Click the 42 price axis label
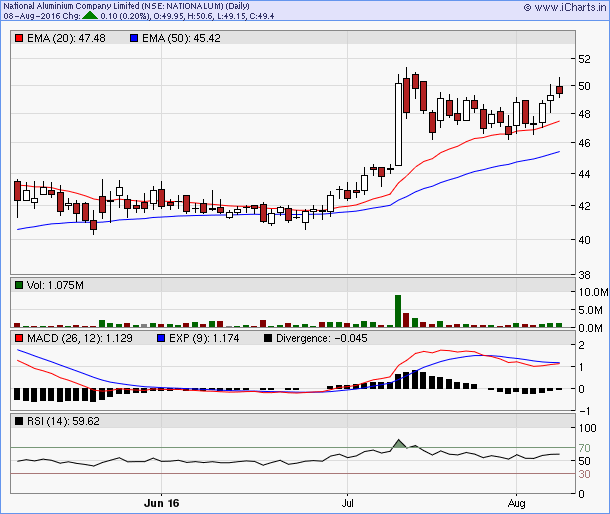610x514 pixels. [x=584, y=206]
